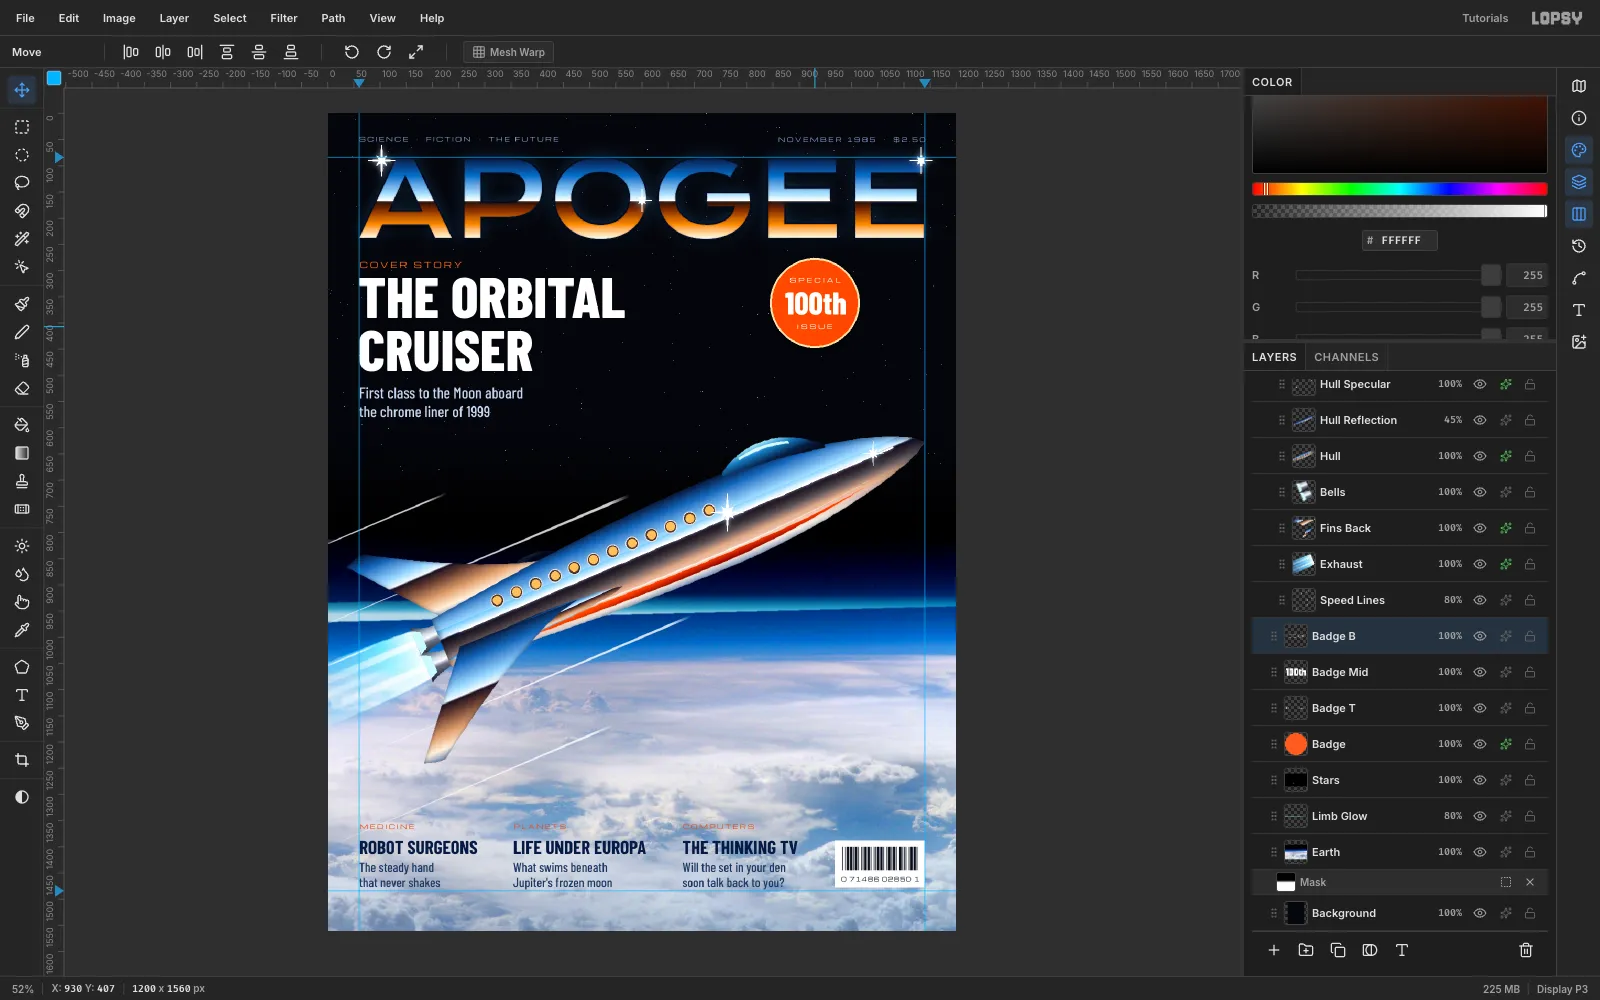Select the Eraser tool
The height and width of the screenshot is (1000, 1600).
point(22,388)
